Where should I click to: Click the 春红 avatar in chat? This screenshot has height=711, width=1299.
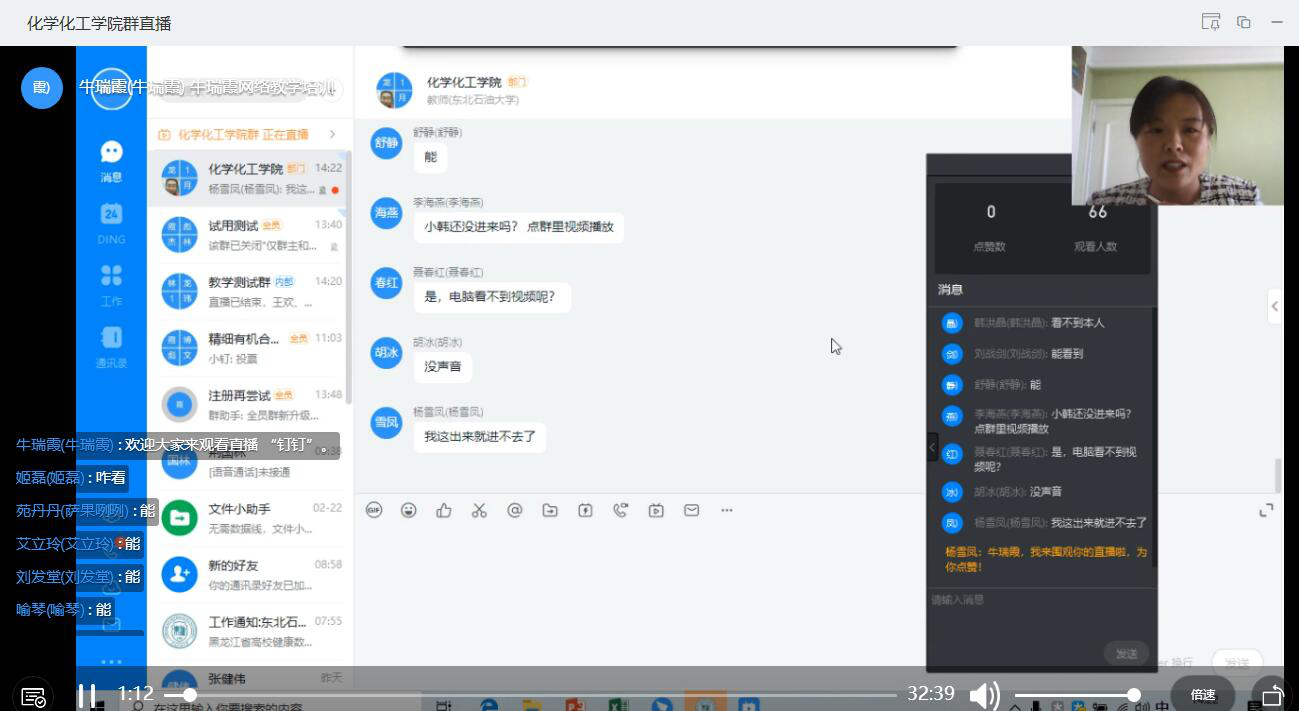pyautogui.click(x=386, y=282)
